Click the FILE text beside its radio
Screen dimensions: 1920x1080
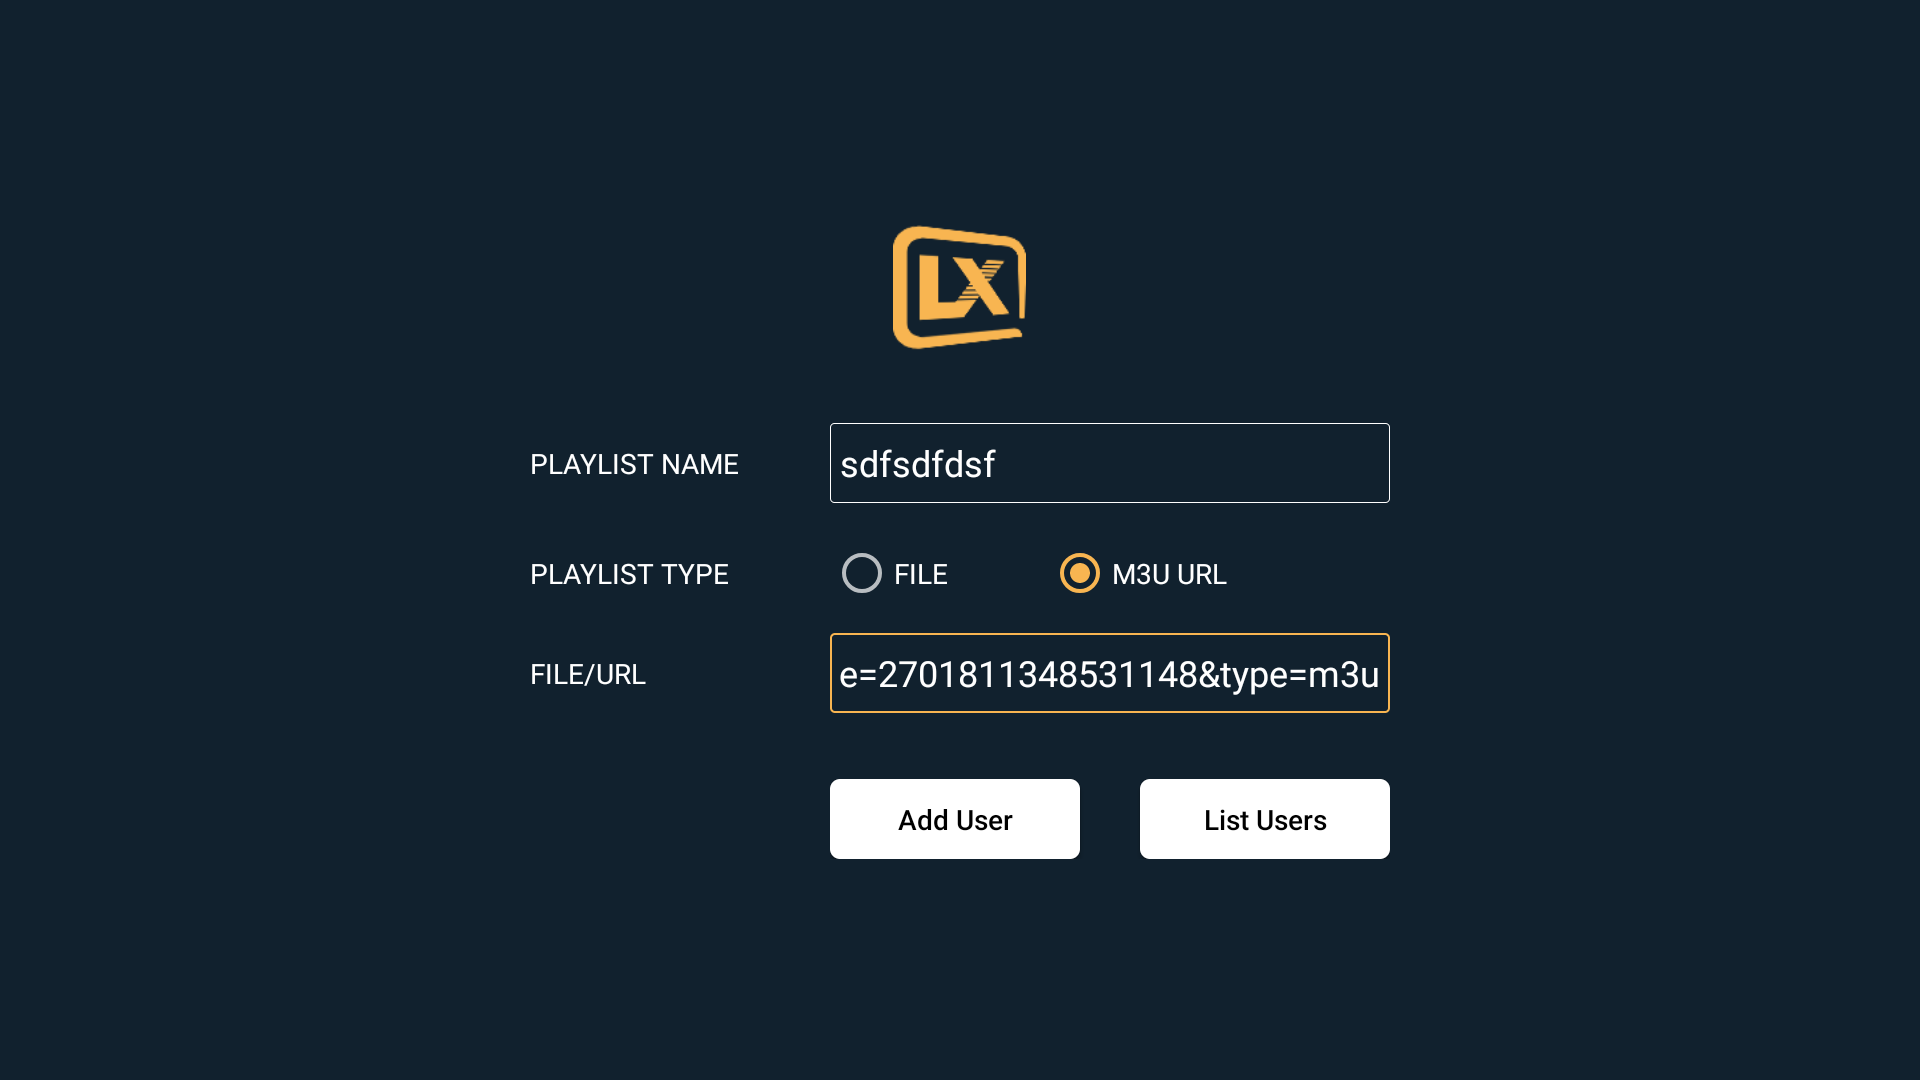(x=920, y=574)
